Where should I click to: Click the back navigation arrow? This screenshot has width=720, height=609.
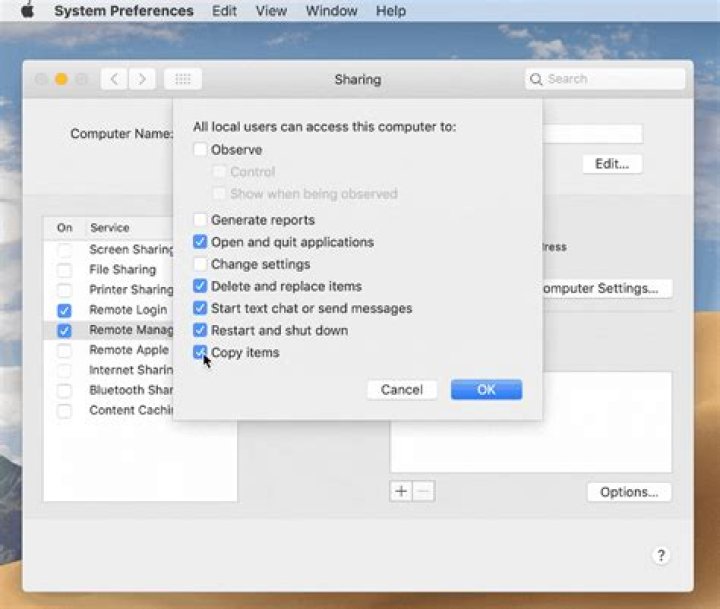(x=114, y=79)
